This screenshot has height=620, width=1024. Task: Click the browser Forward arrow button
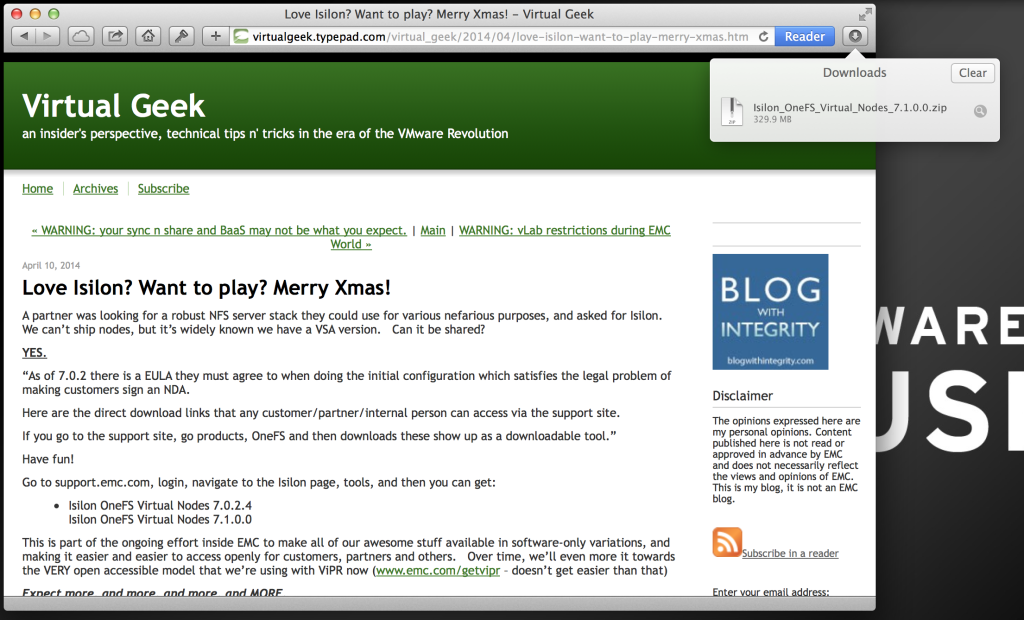[48, 37]
